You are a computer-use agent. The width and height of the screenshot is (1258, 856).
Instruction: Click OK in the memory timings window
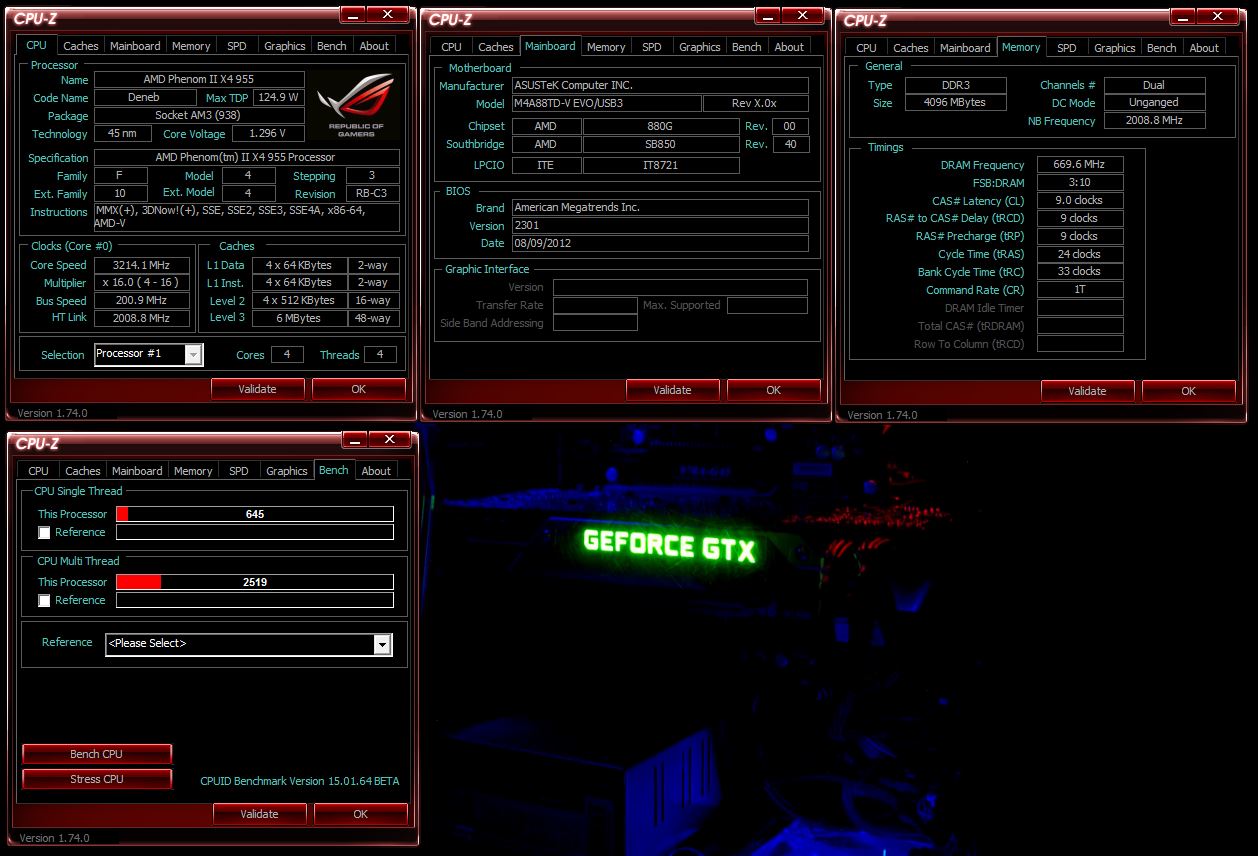pos(1189,391)
